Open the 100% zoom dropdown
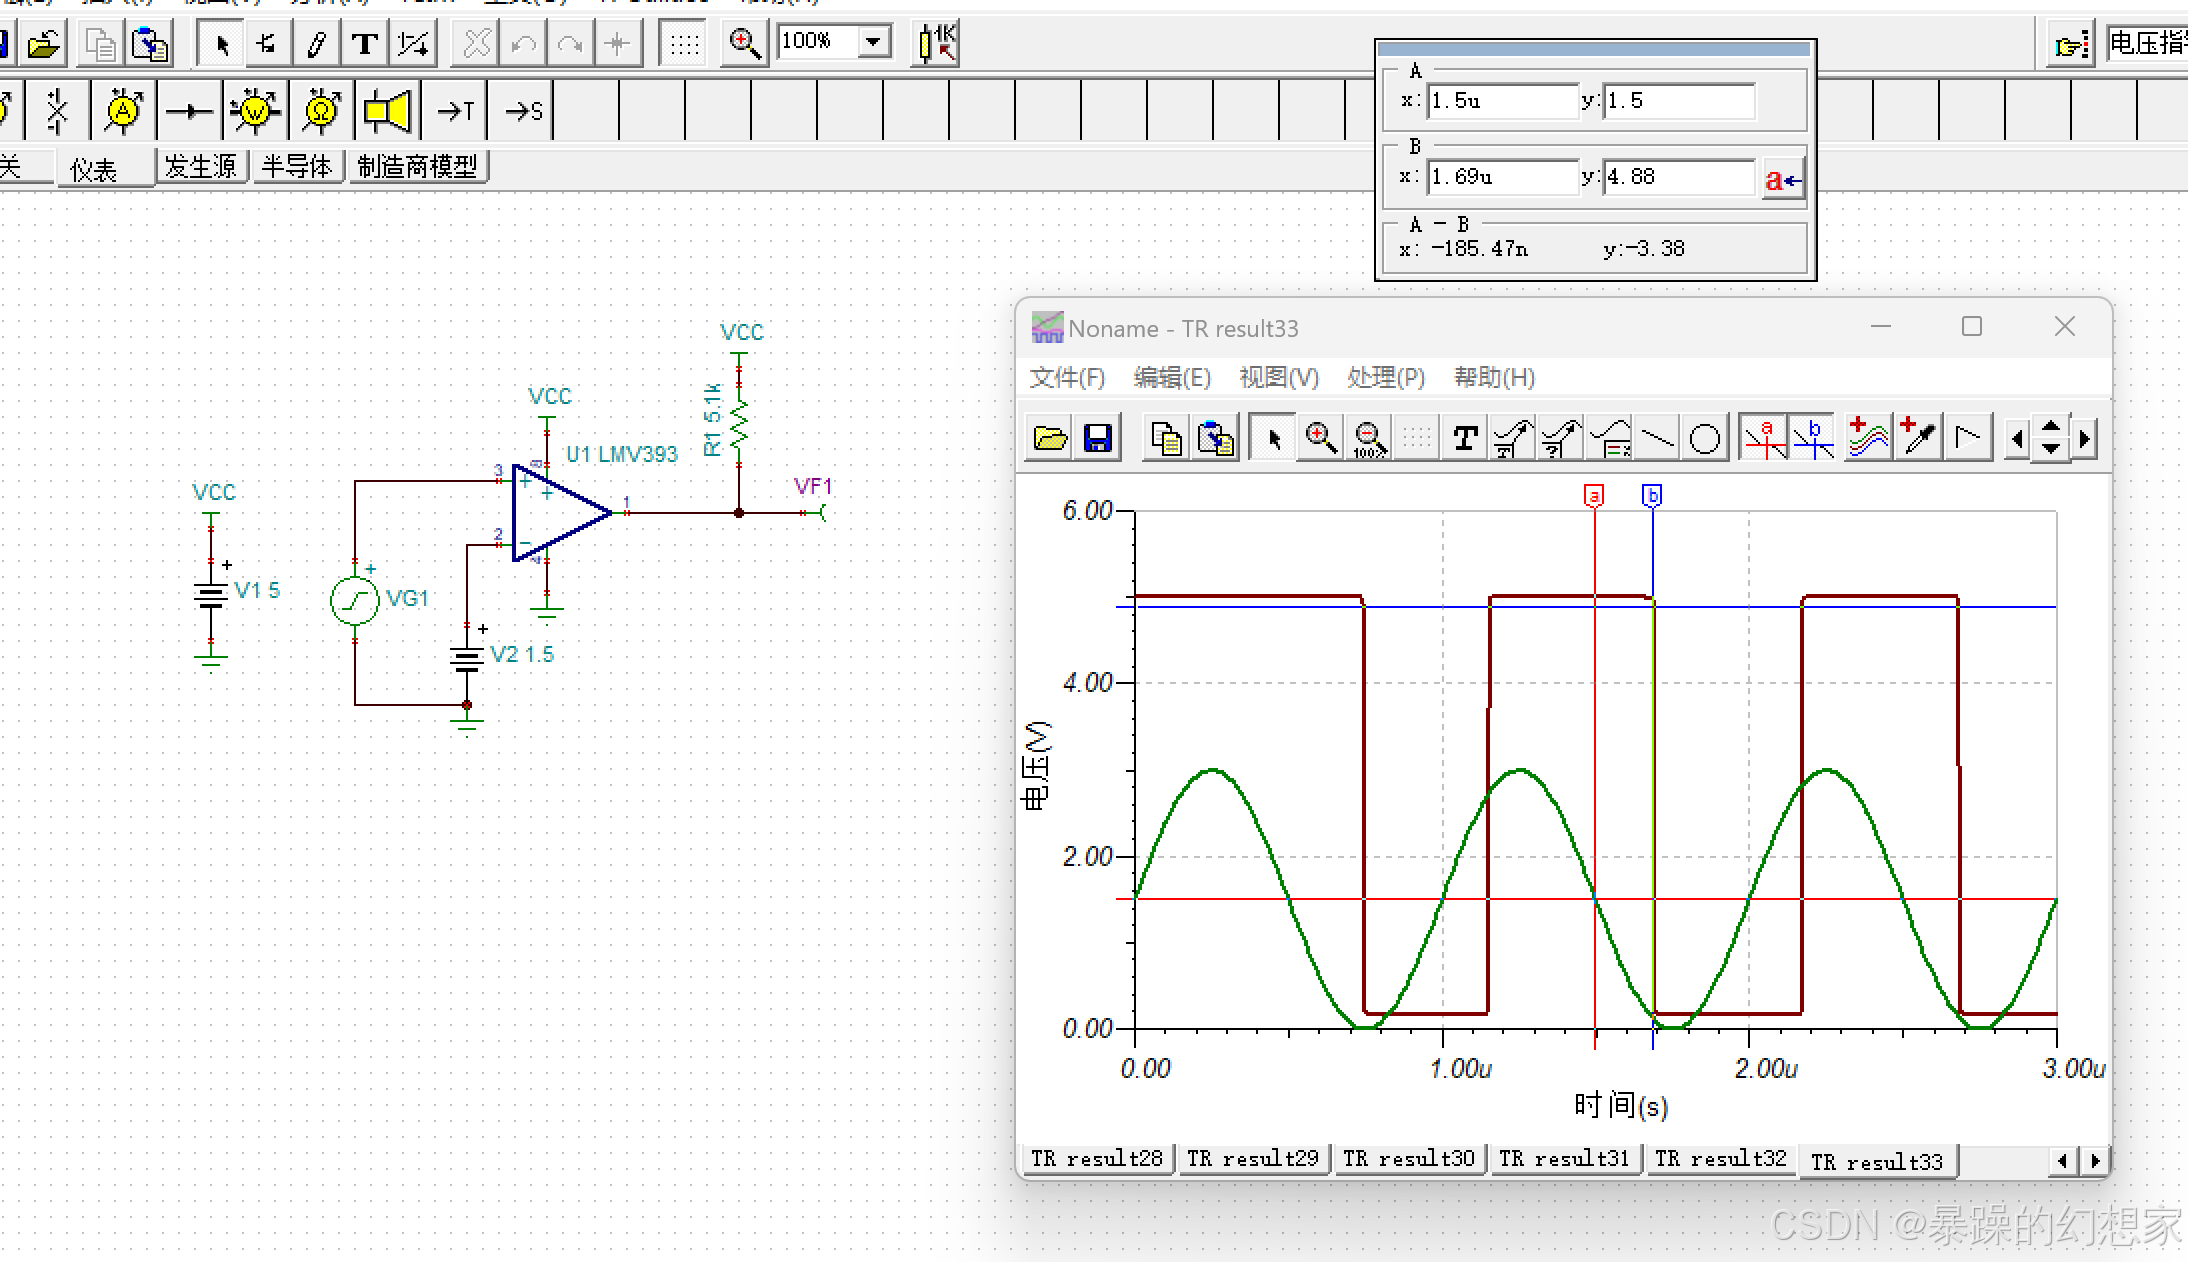Viewport: 2188px width, 1262px height. pos(874,42)
